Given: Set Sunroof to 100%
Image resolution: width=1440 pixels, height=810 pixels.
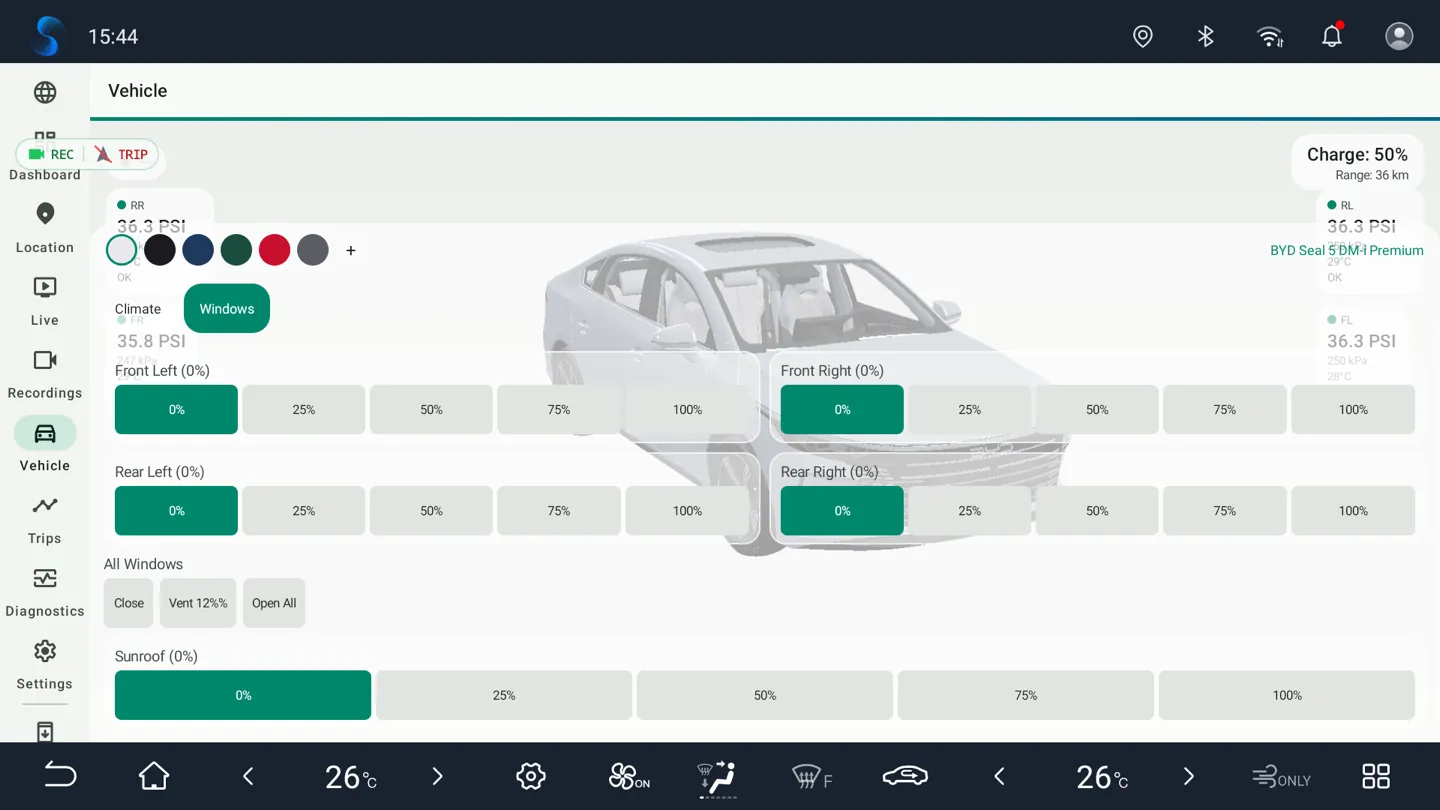Looking at the screenshot, I should tap(1287, 695).
